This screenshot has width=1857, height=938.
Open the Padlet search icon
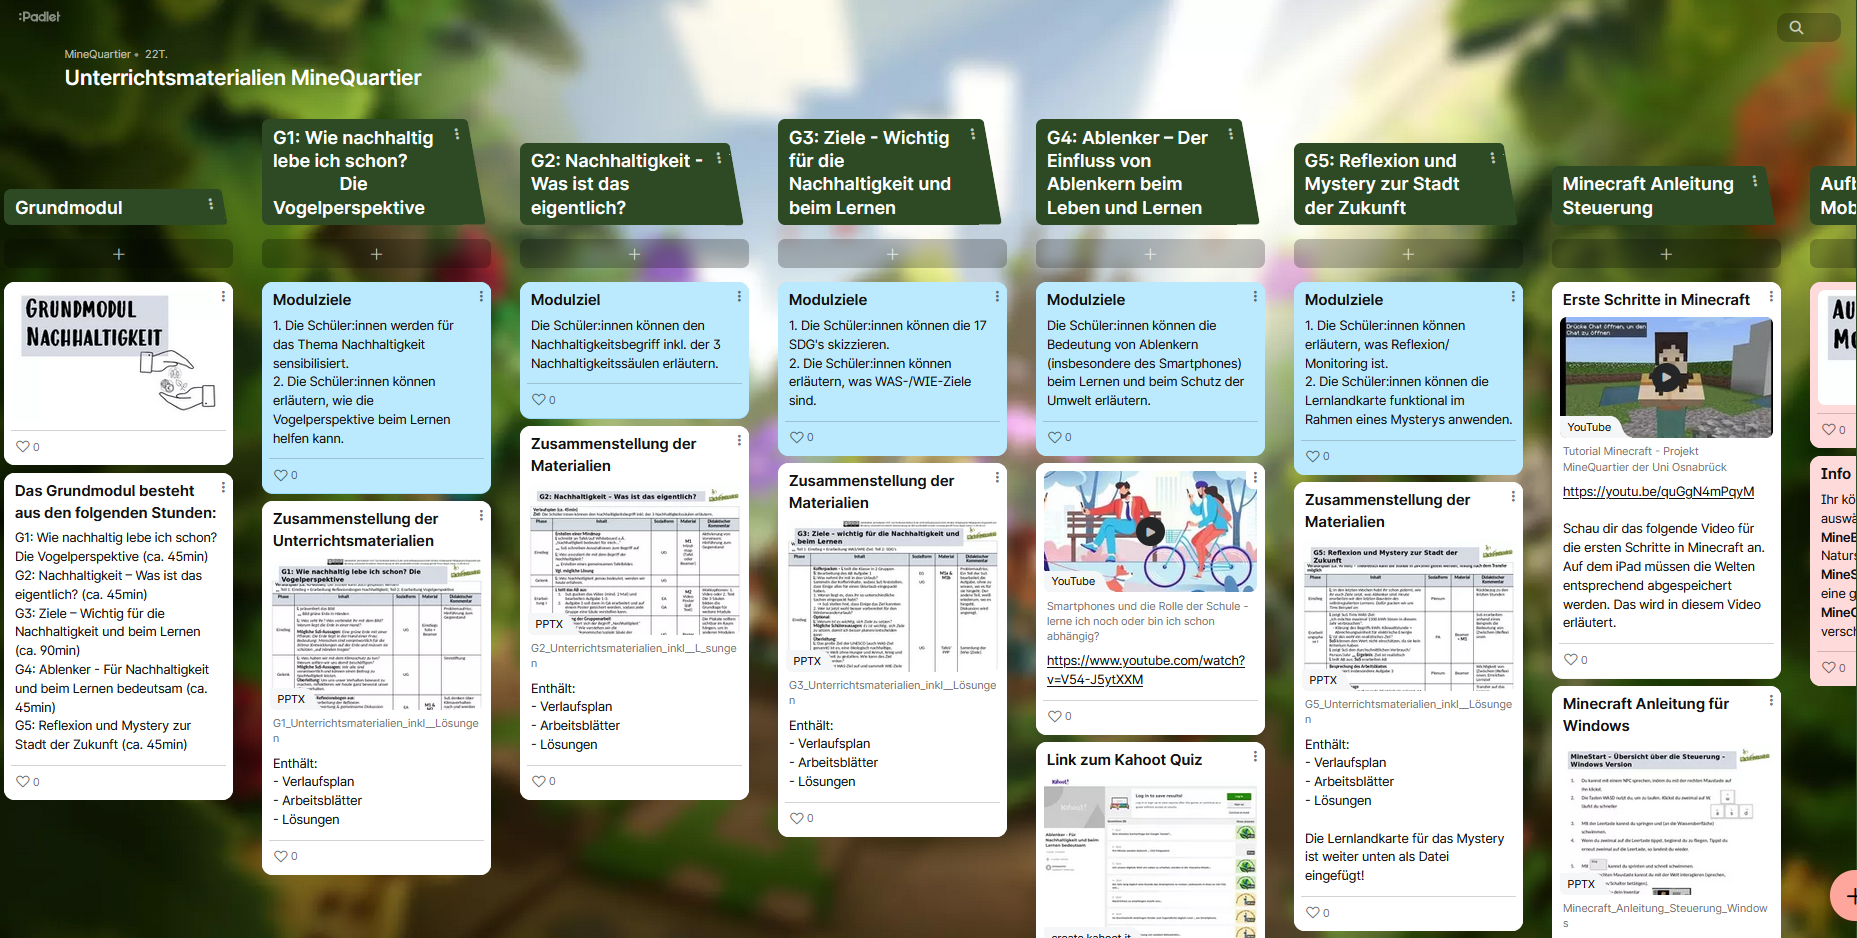[1796, 28]
